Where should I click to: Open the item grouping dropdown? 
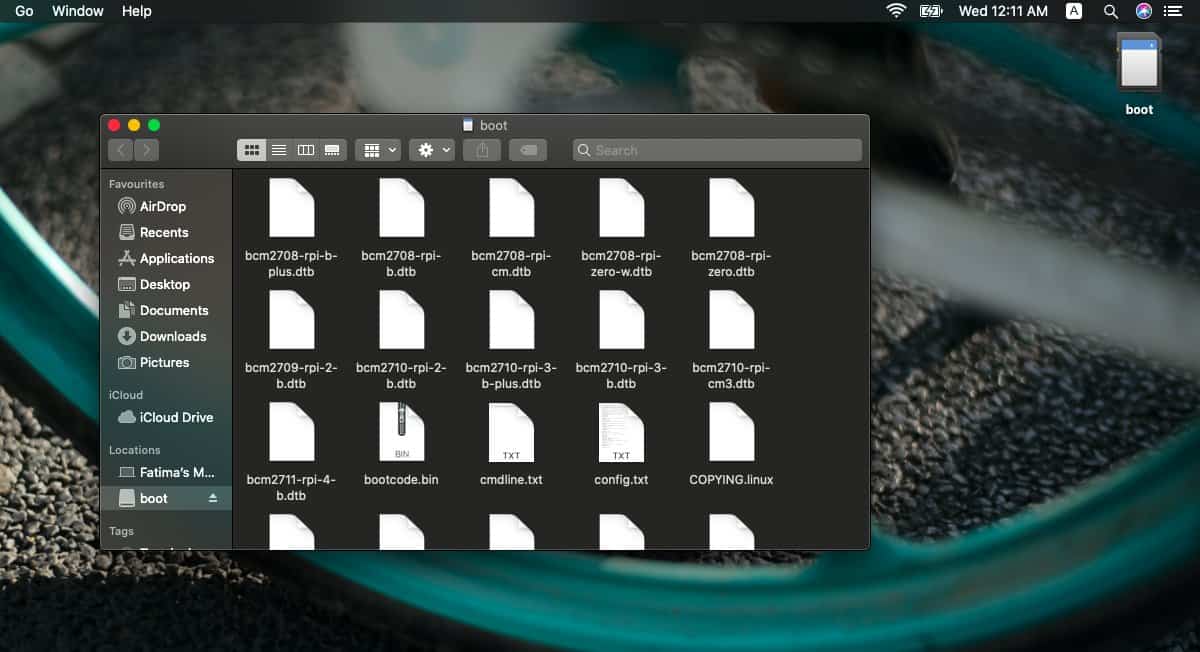pos(377,149)
